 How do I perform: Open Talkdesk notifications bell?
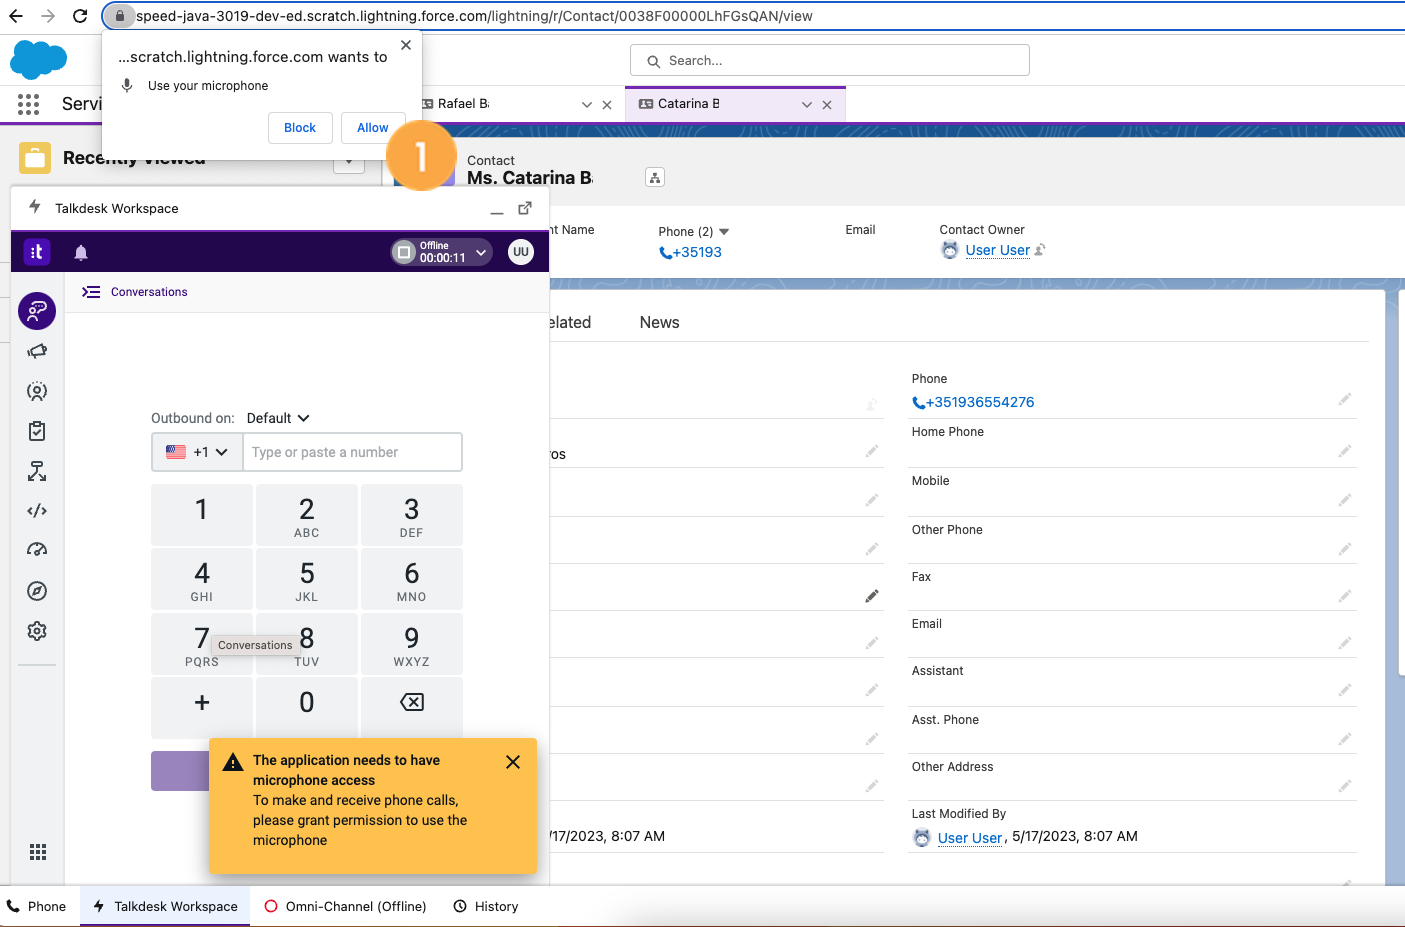pyautogui.click(x=81, y=252)
